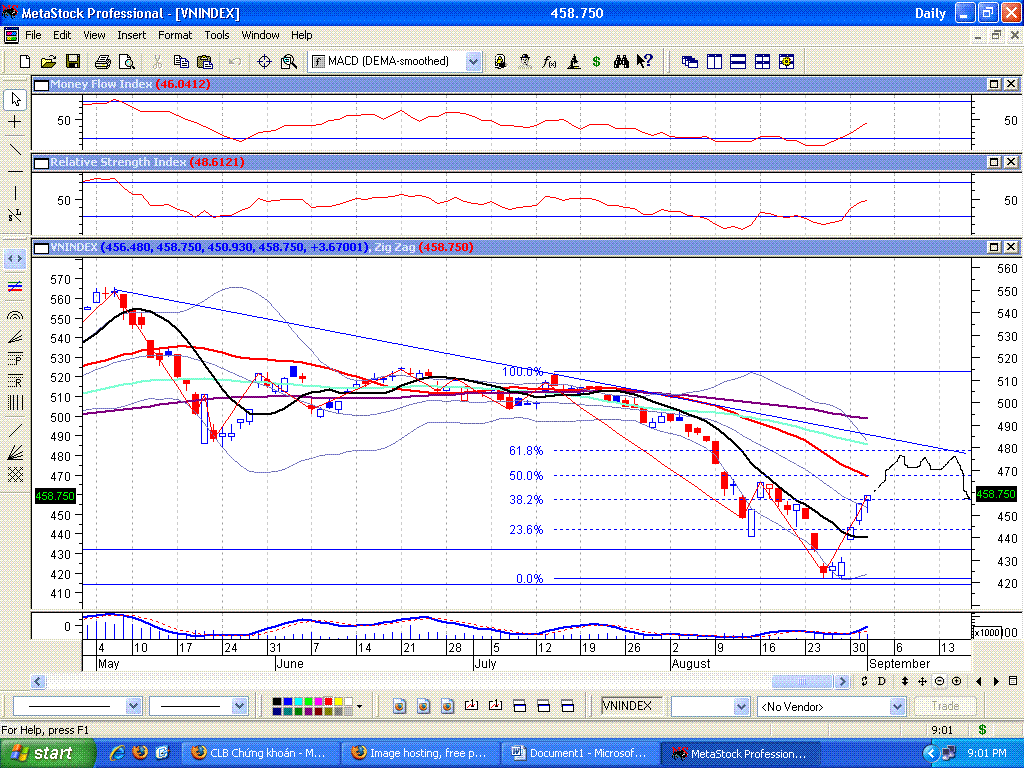Open the MACD (DEMA-smoothed) indicator dropdown
1024x768 pixels.
point(473,61)
